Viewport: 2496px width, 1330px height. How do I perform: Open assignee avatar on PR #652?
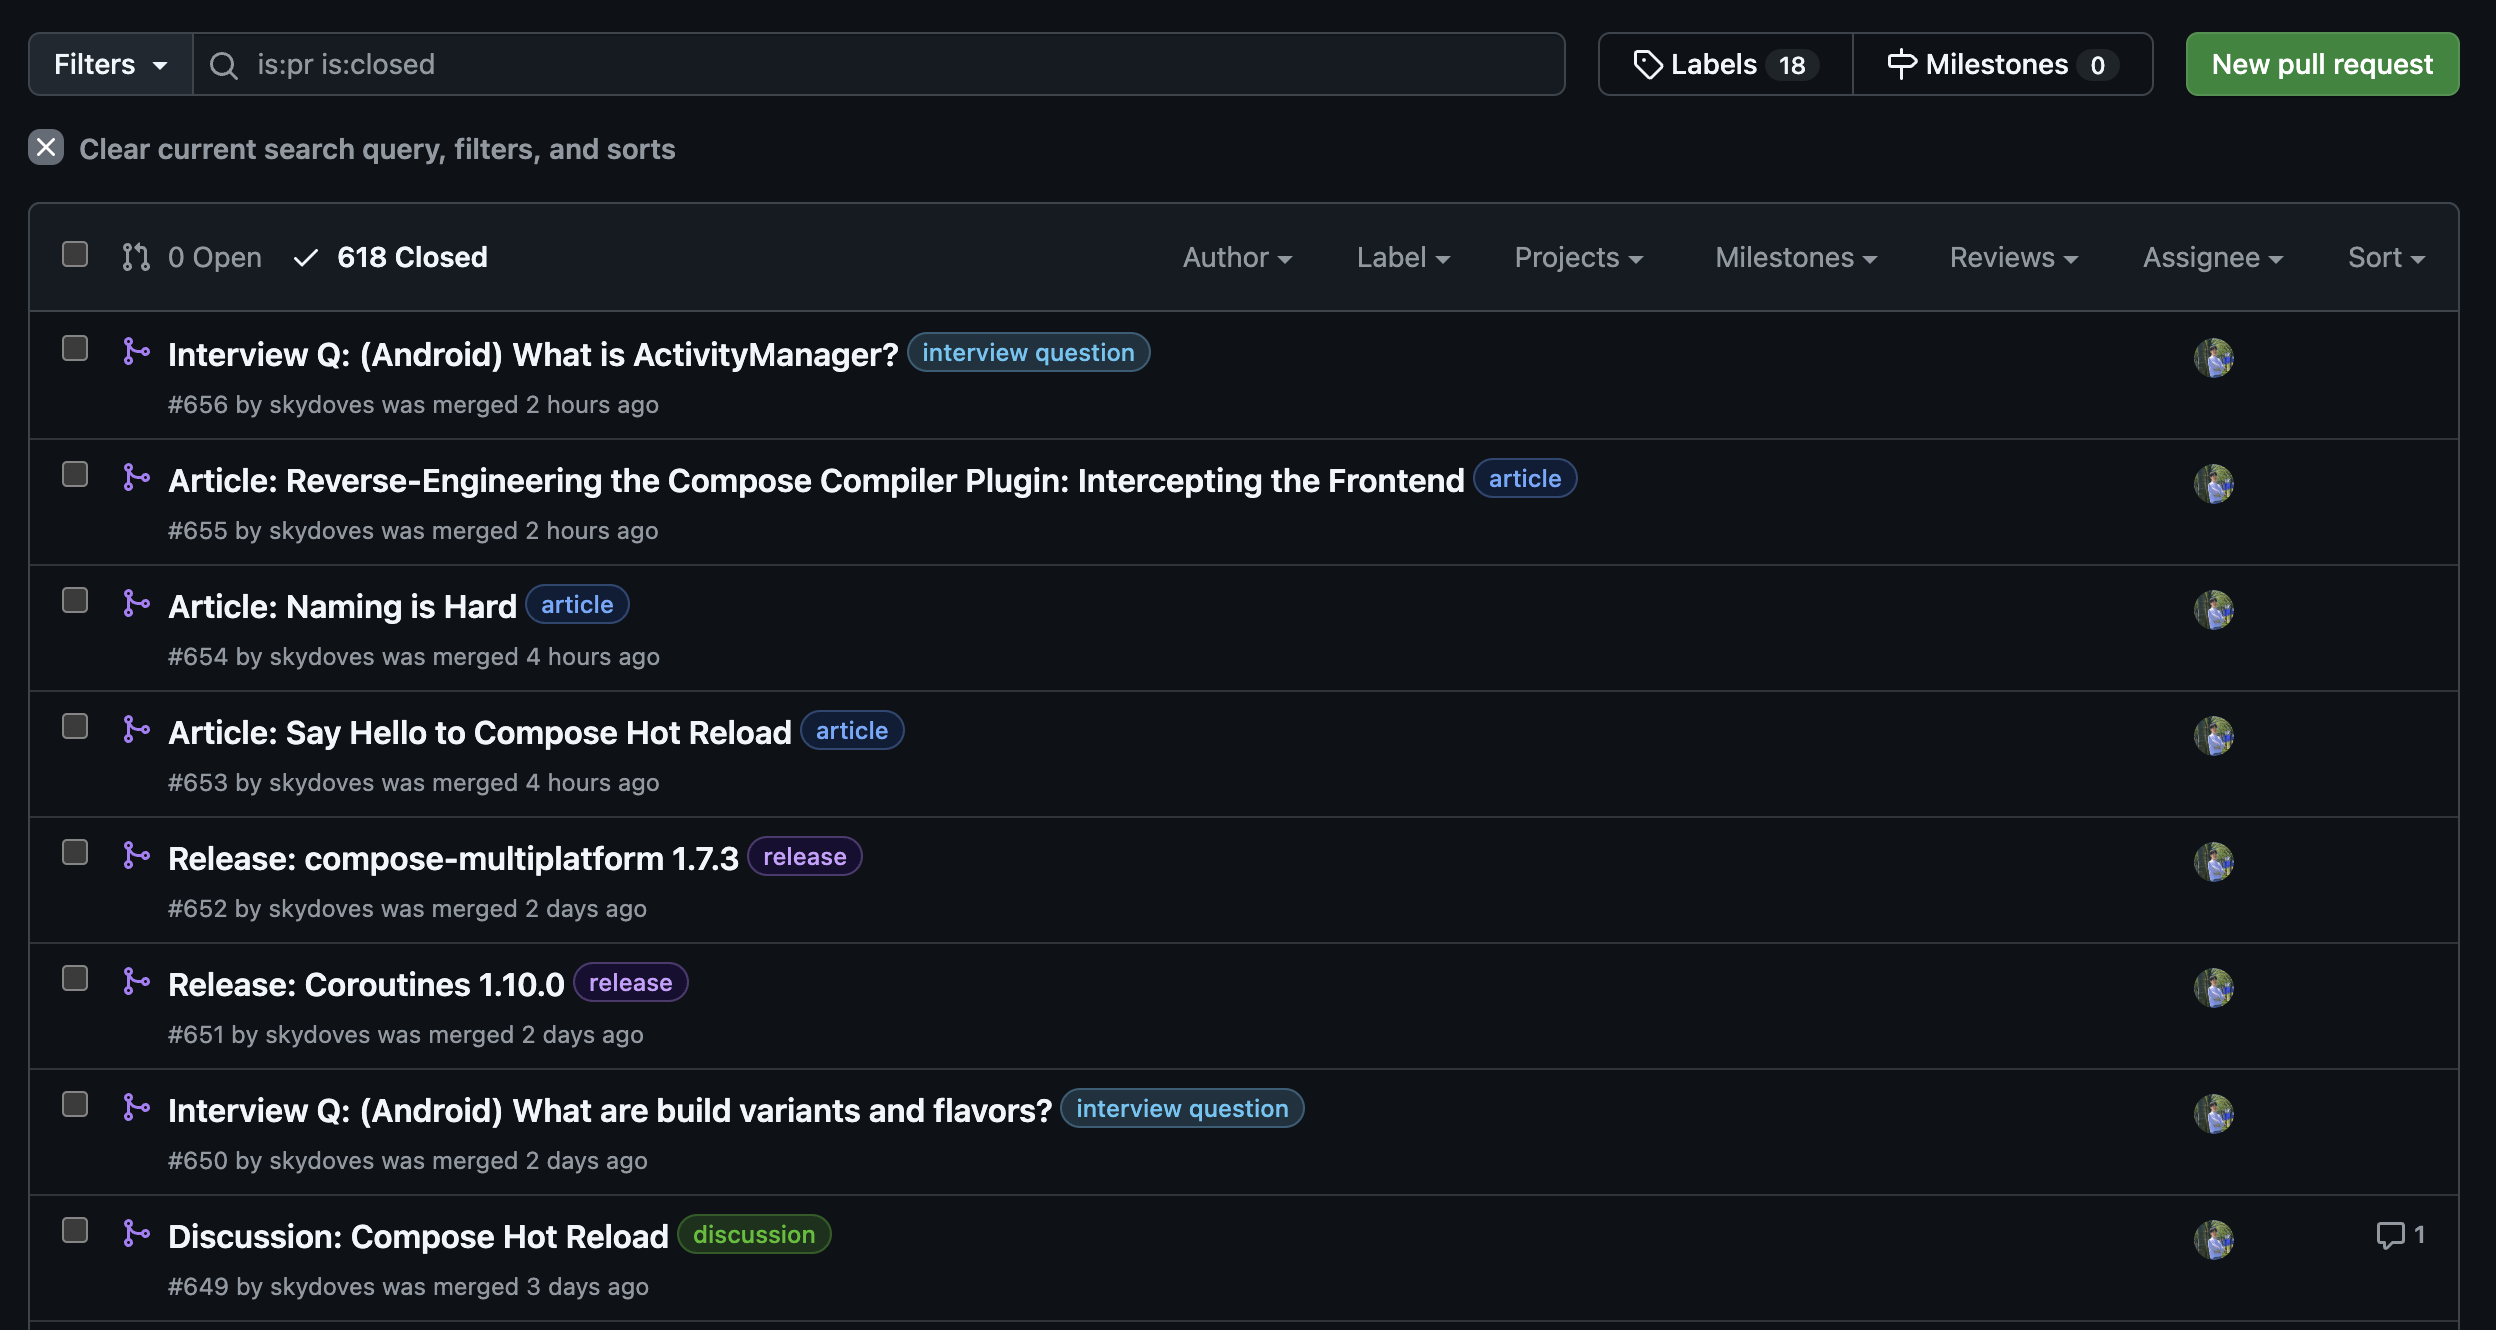click(2213, 861)
